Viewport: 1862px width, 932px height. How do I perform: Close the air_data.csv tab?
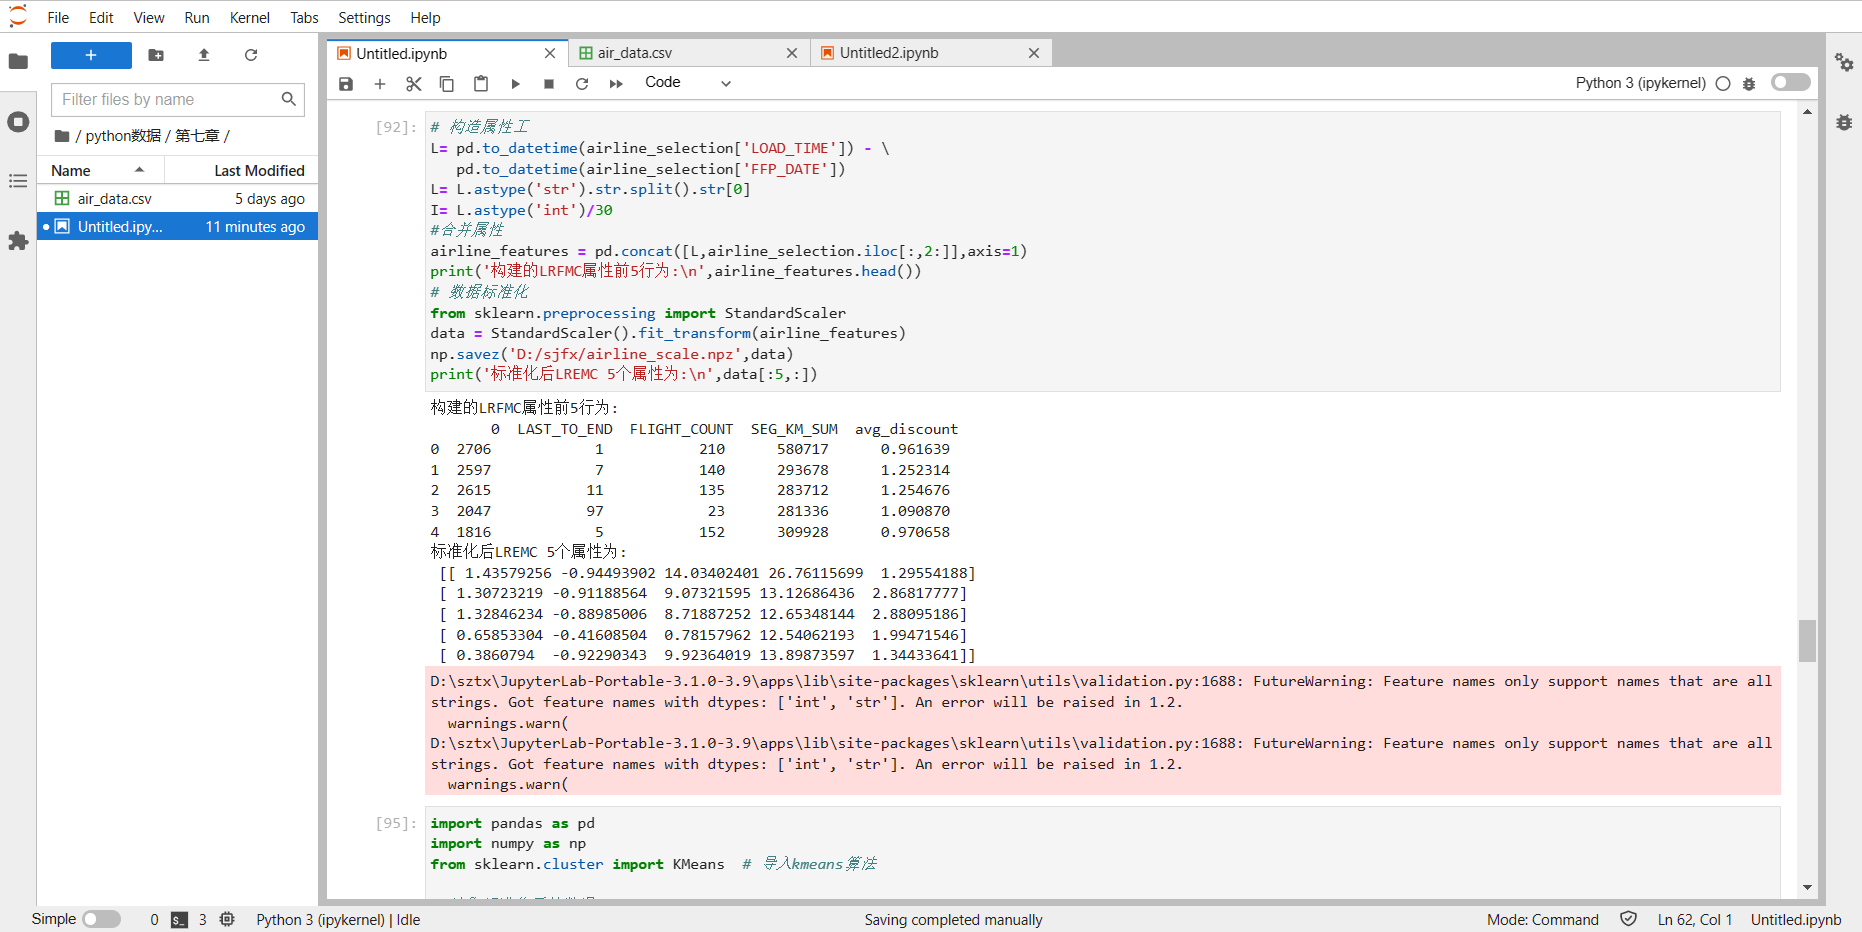(792, 53)
